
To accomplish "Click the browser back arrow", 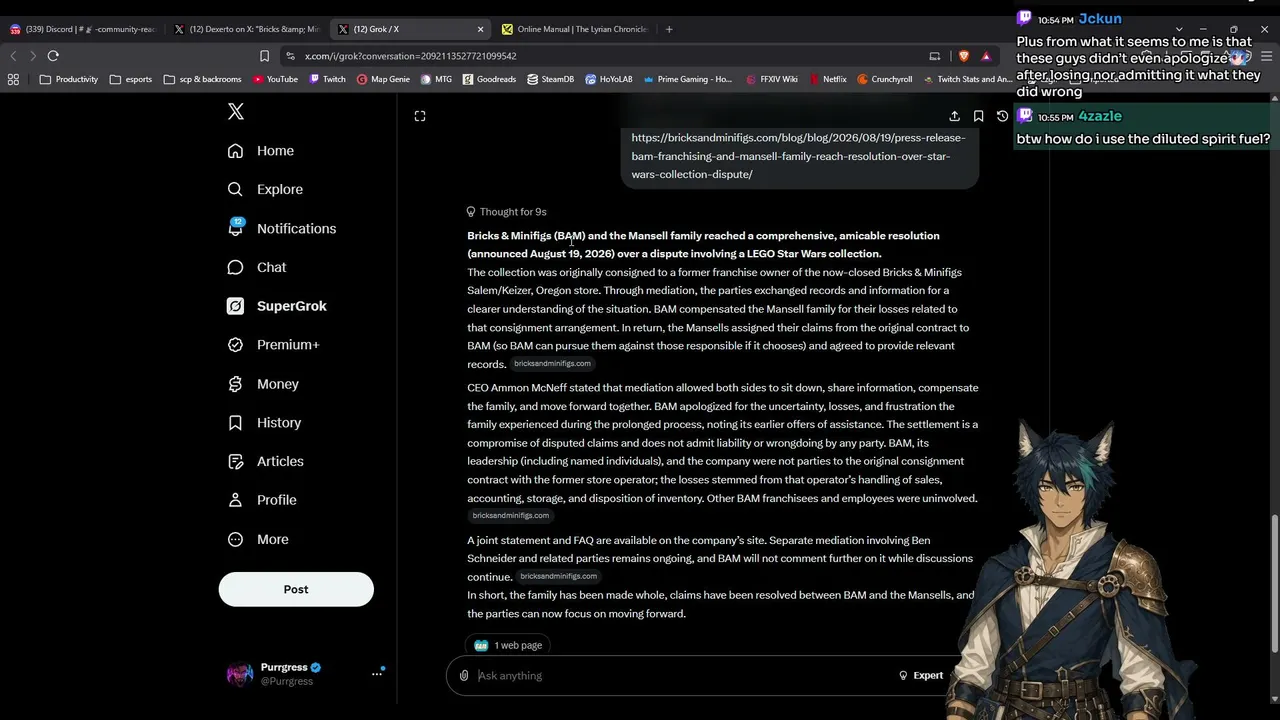I will 13,56.
